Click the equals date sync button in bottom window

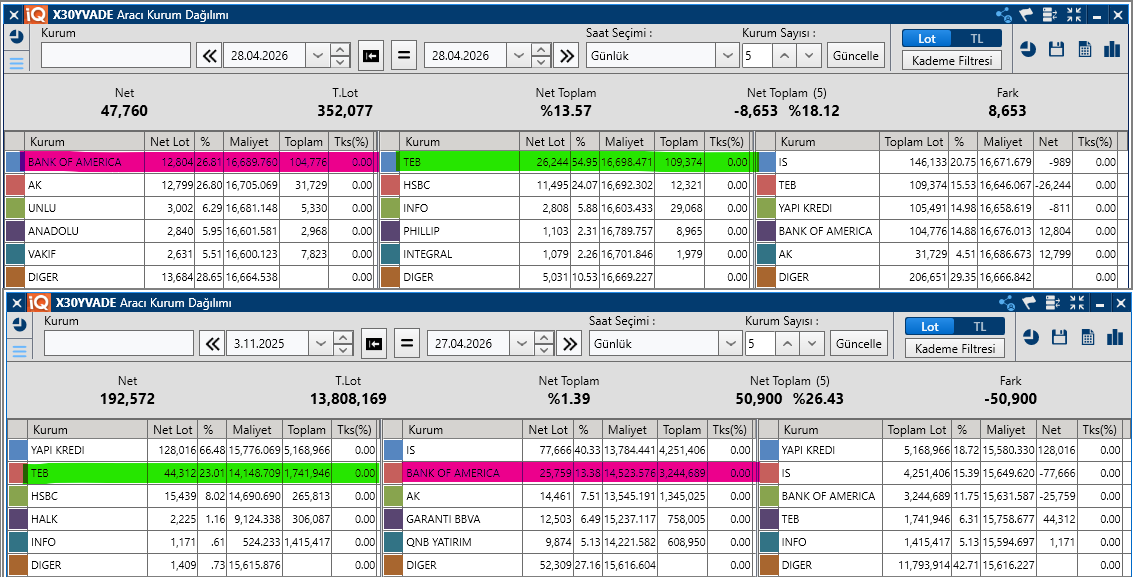[407, 344]
